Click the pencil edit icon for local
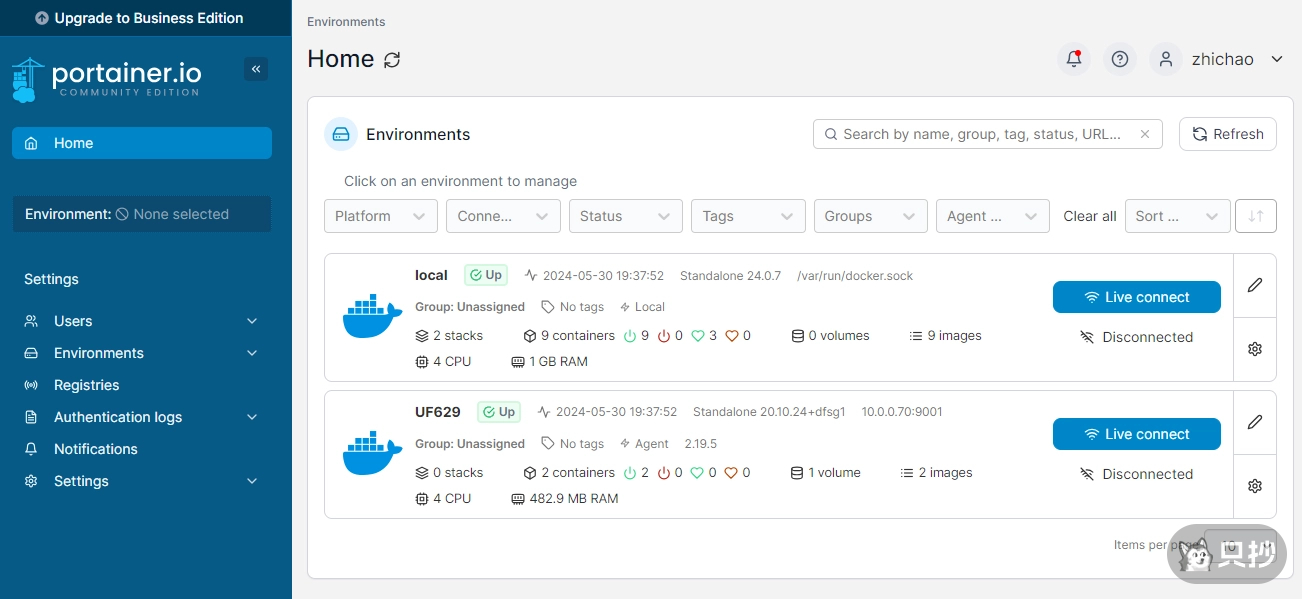 click(x=1255, y=285)
